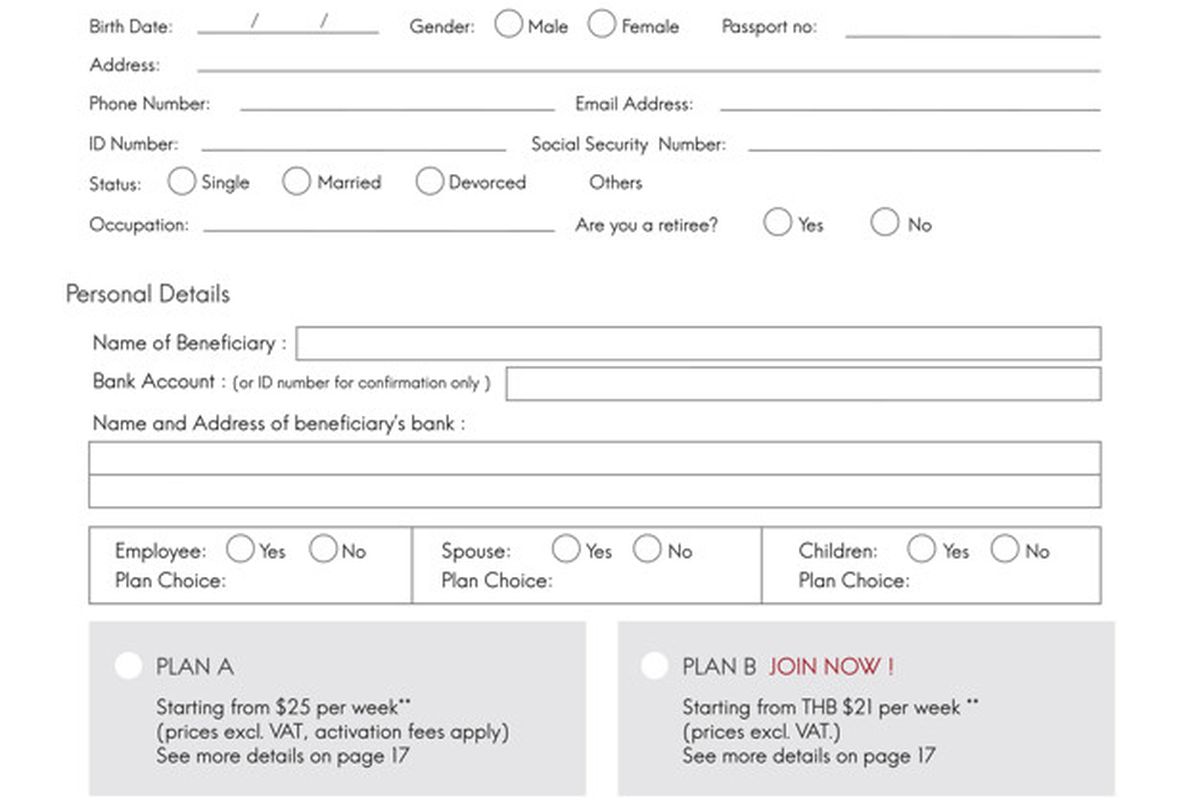
Task: Select Yes under Employee
Action: pos(240,548)
